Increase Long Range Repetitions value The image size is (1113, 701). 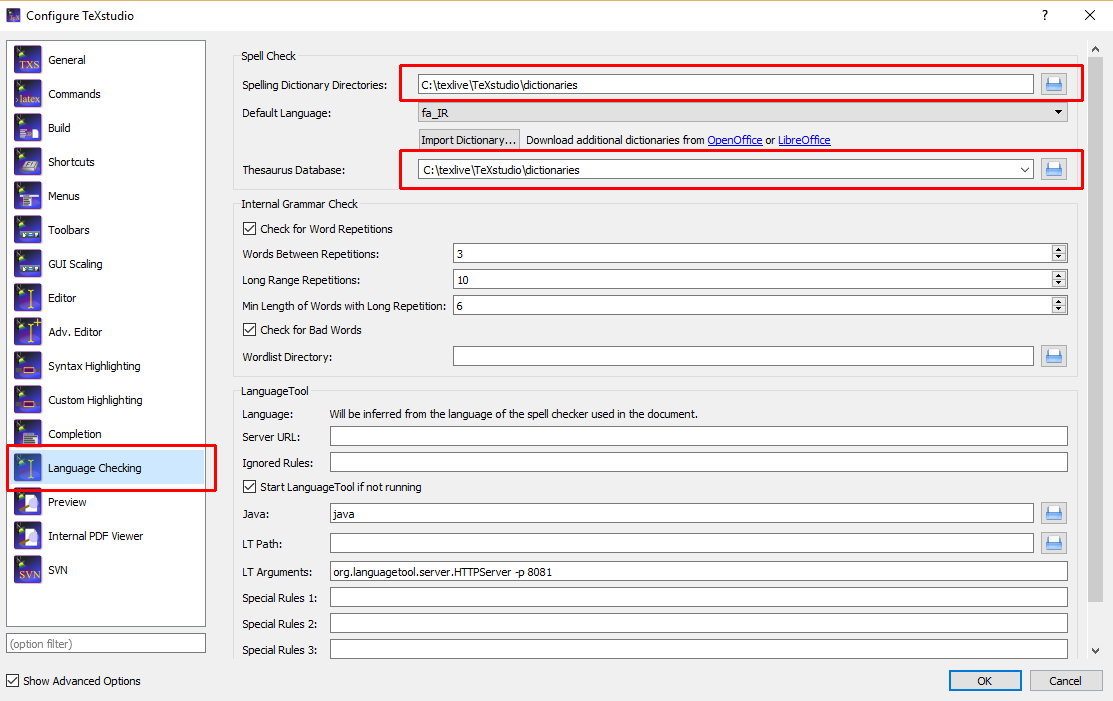[x=1059, y=275]
